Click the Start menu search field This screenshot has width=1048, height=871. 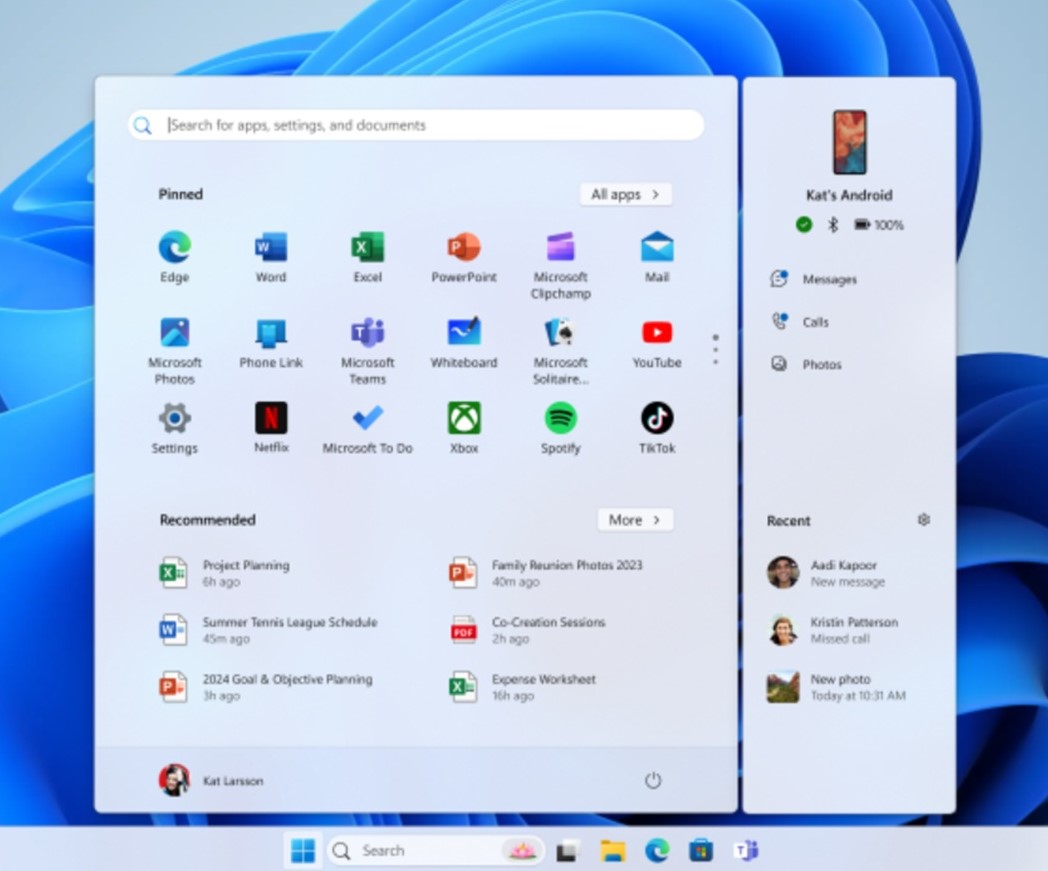(x=416, y=125)
